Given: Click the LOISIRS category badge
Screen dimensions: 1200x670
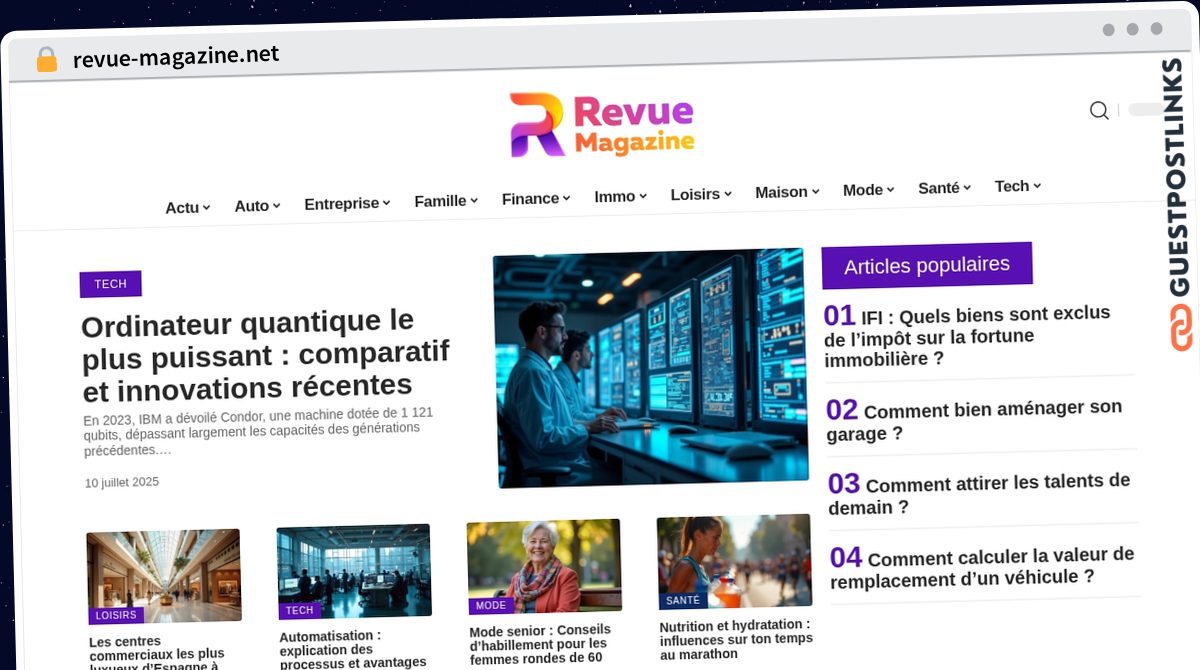Looking at the screenshot, I should (116, 615).
